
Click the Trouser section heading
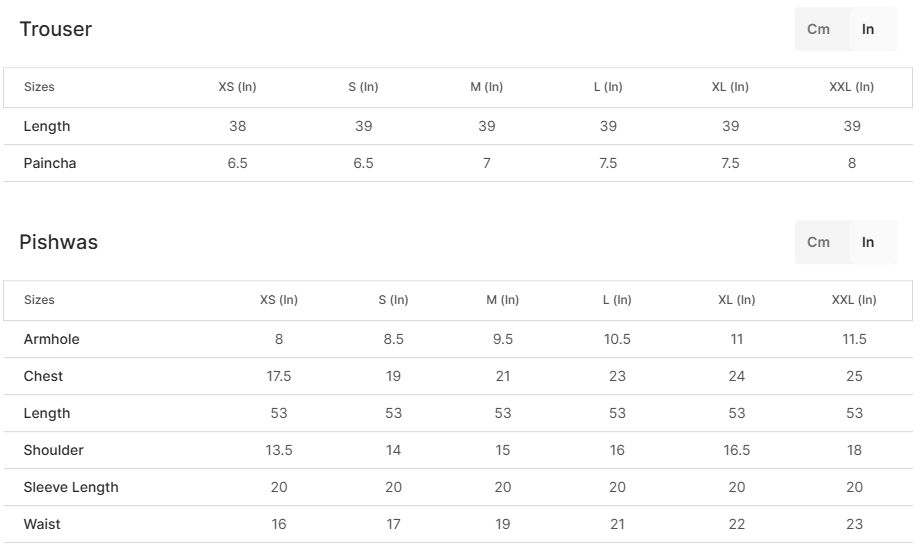click(56, 29)
